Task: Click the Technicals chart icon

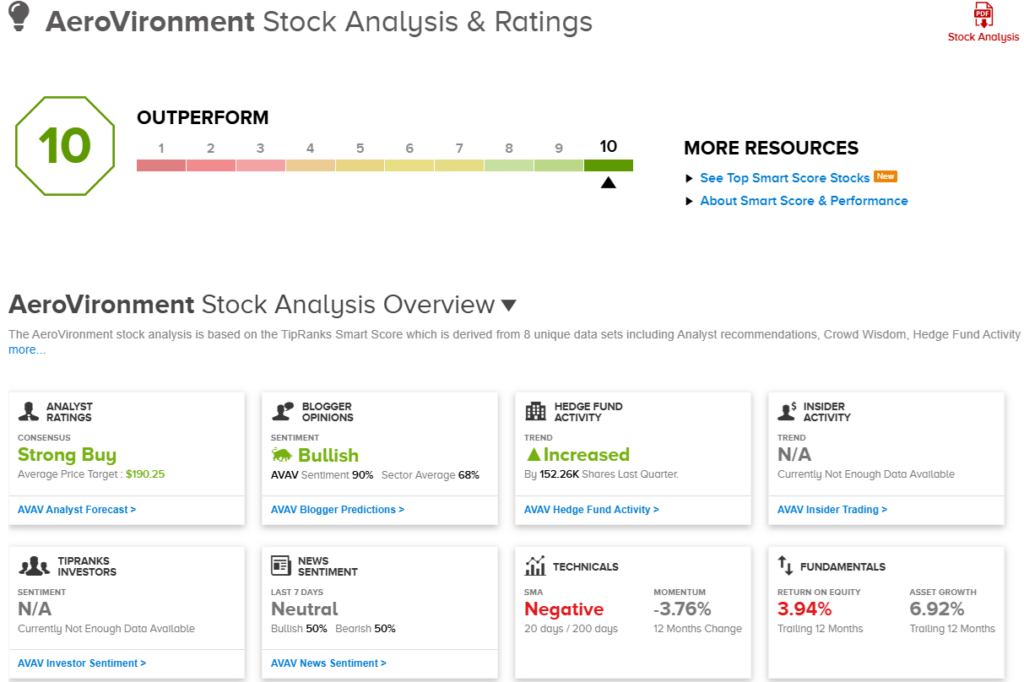Action: click(x=535, y=566)
